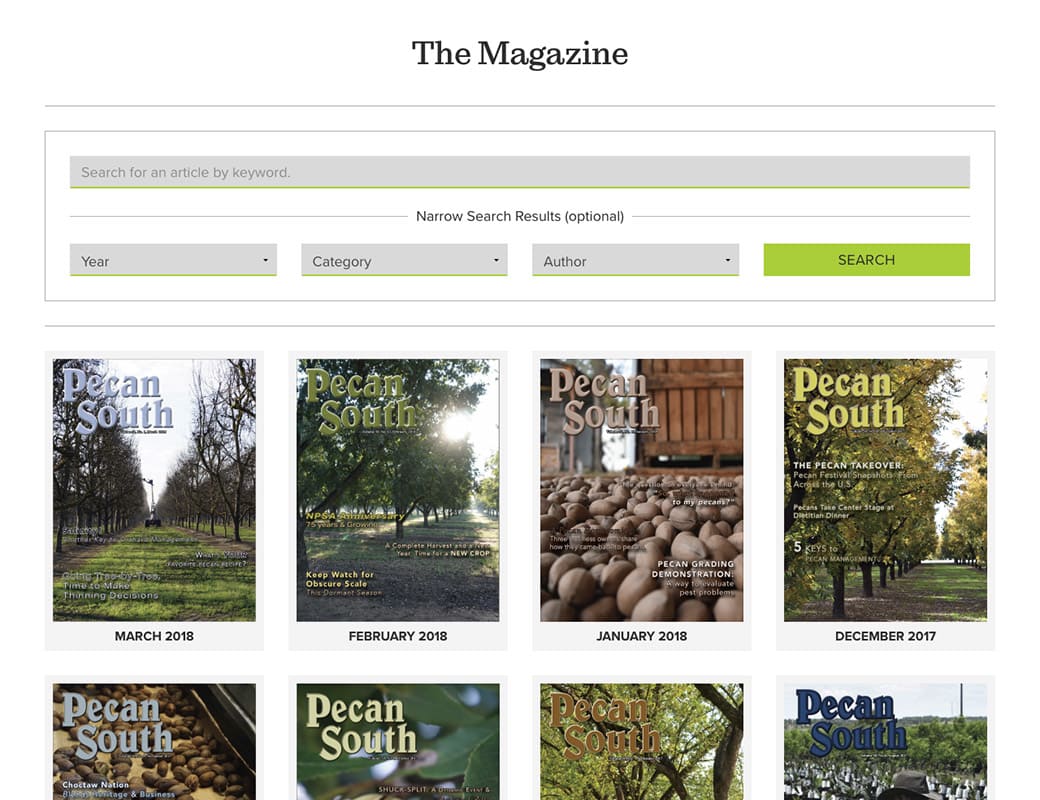Open the Category dropdown

point(404,260)
